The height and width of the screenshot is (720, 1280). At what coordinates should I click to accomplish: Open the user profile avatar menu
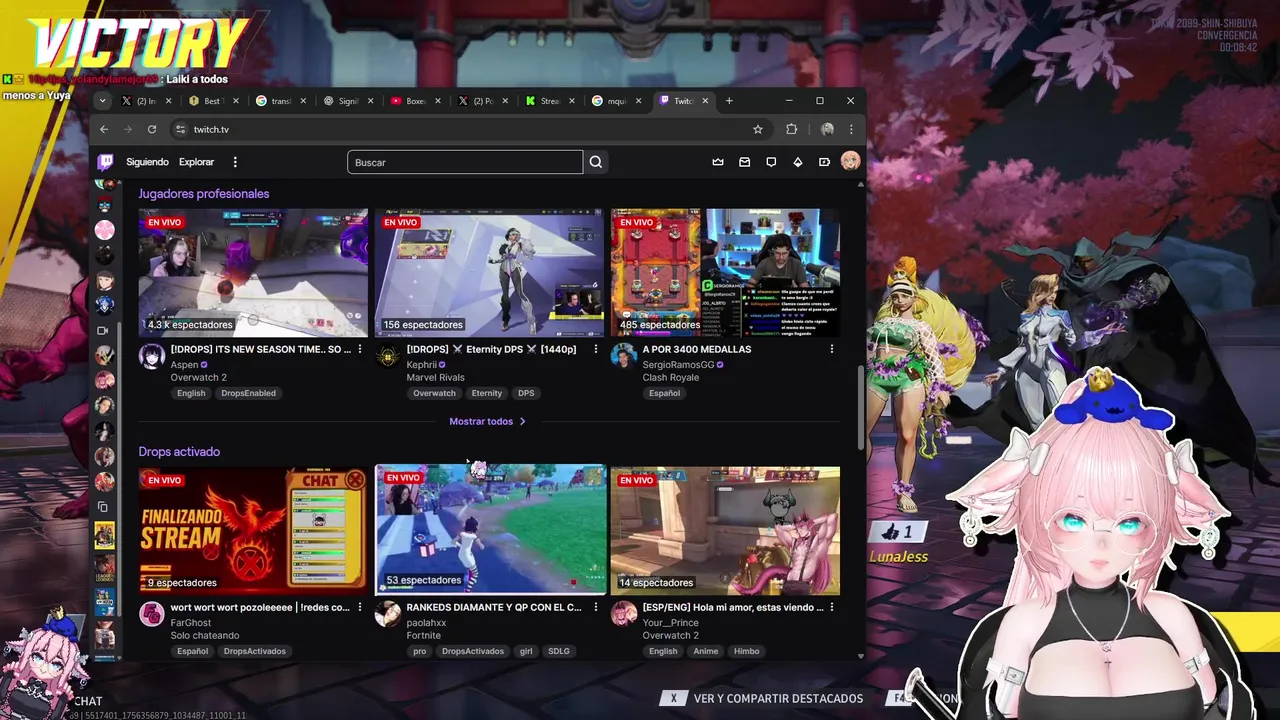point(850,162)
